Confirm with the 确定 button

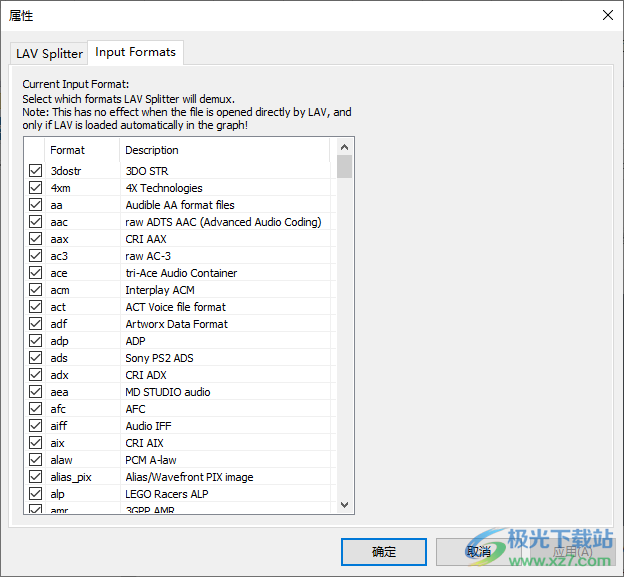(x=384, y=552)
